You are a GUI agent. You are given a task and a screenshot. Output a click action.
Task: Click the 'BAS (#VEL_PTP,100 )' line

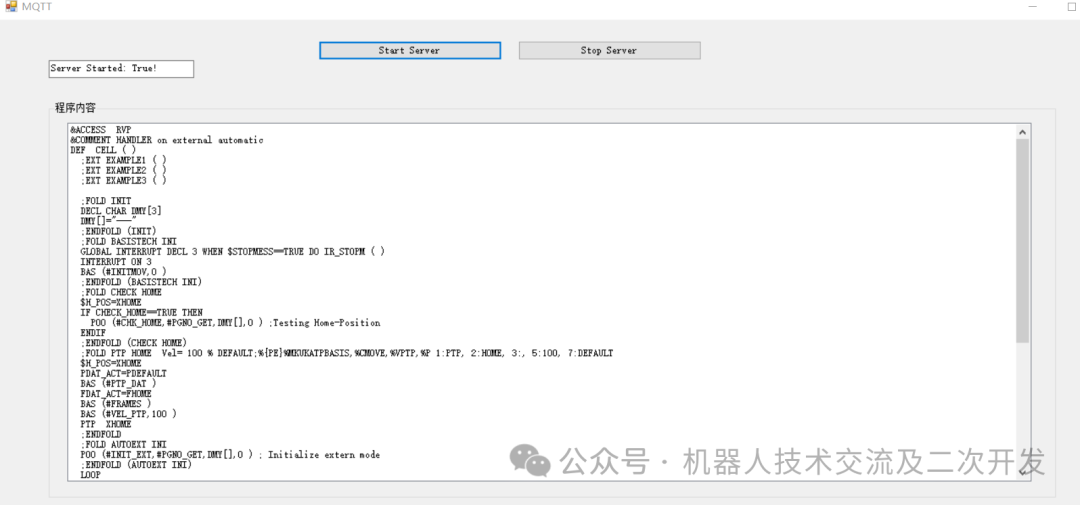click(129, 414)
